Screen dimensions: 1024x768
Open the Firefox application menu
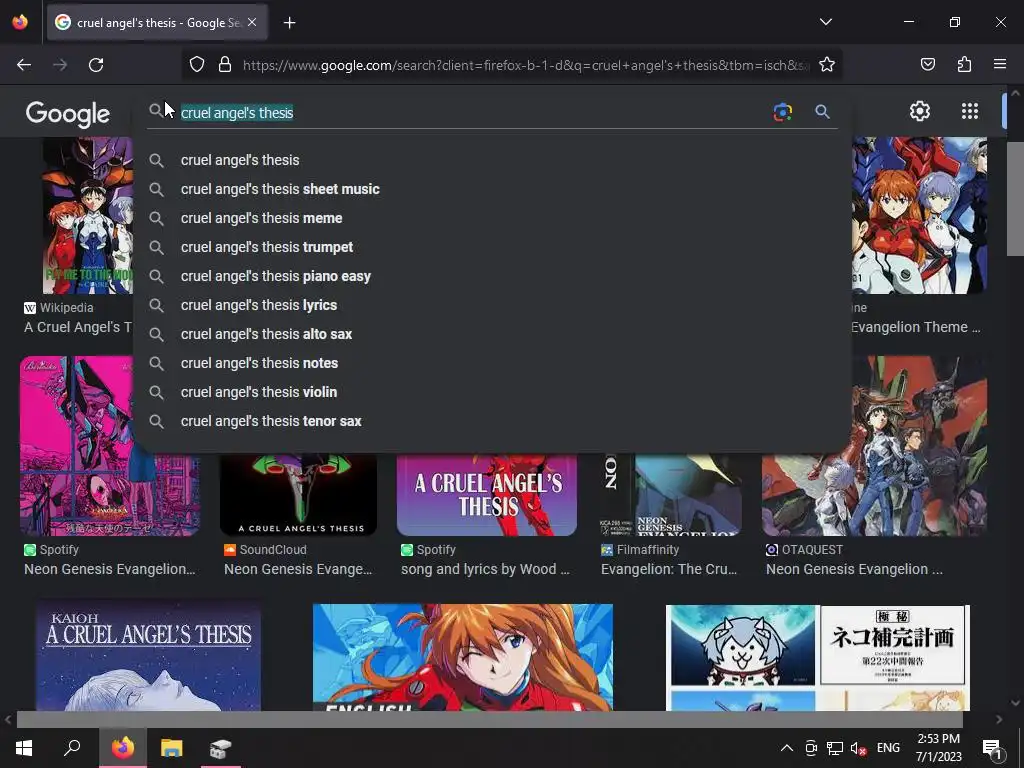tap(1000, 64)
